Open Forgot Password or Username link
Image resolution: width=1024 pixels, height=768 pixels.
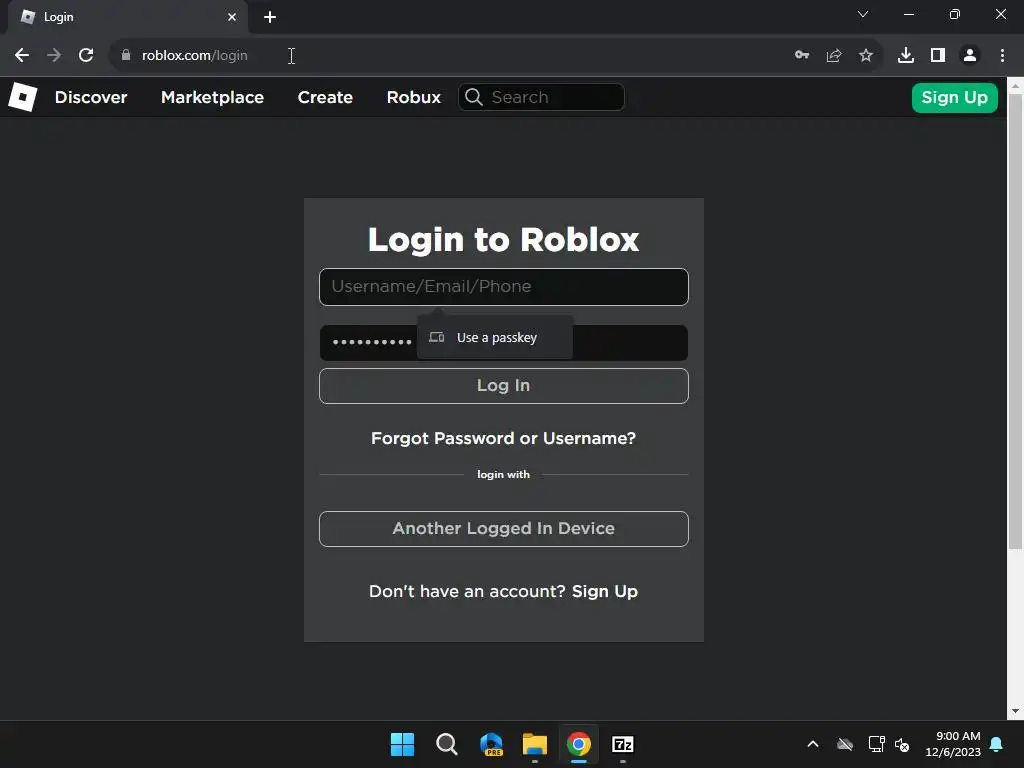click(504, 438)
